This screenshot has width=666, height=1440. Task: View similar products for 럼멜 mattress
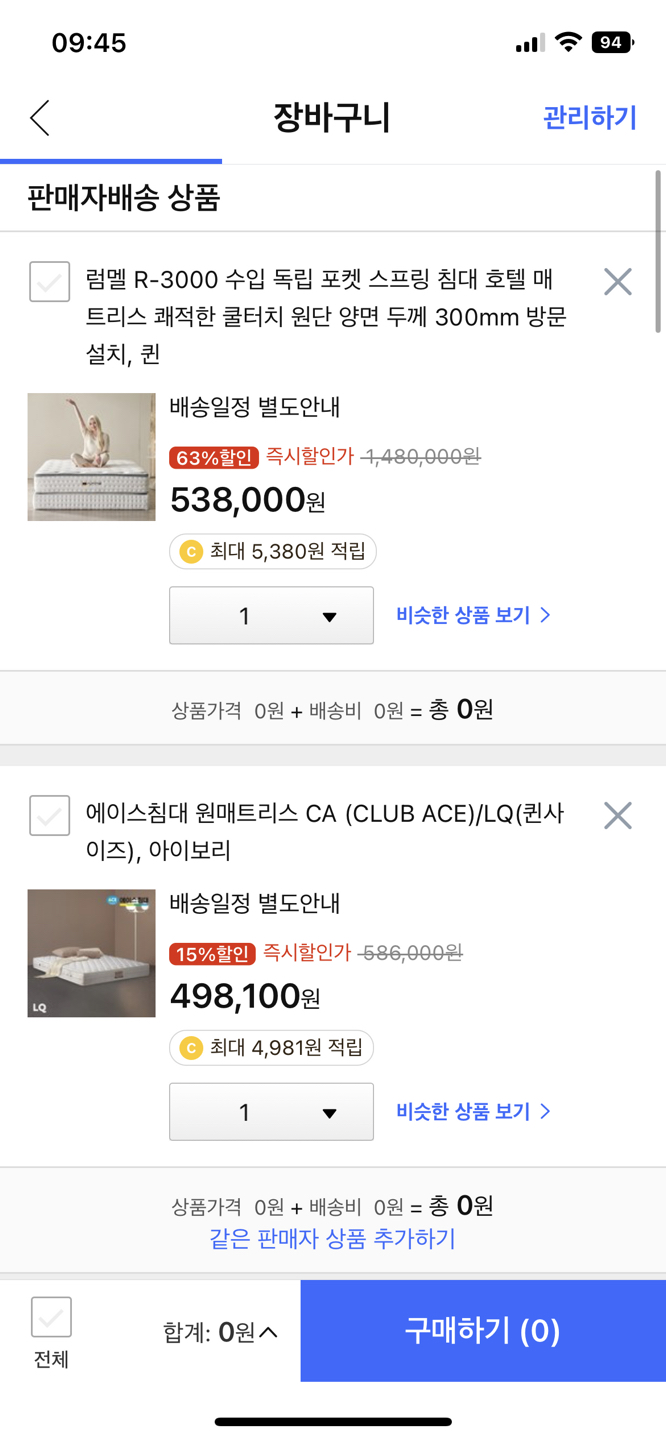pyautogui.click(x=473, y=615)
